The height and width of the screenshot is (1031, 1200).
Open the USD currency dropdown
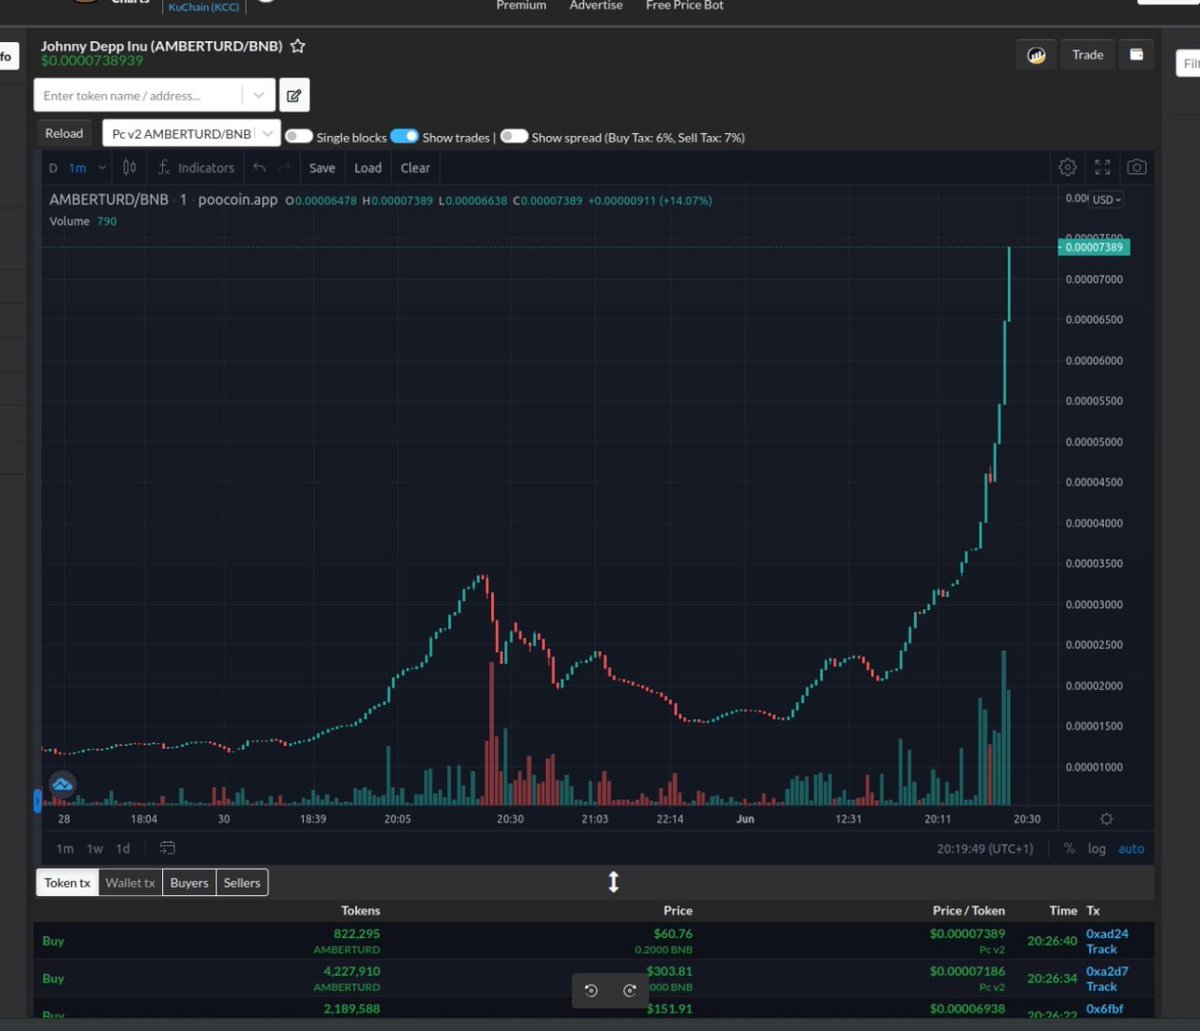coord(1106,200)
